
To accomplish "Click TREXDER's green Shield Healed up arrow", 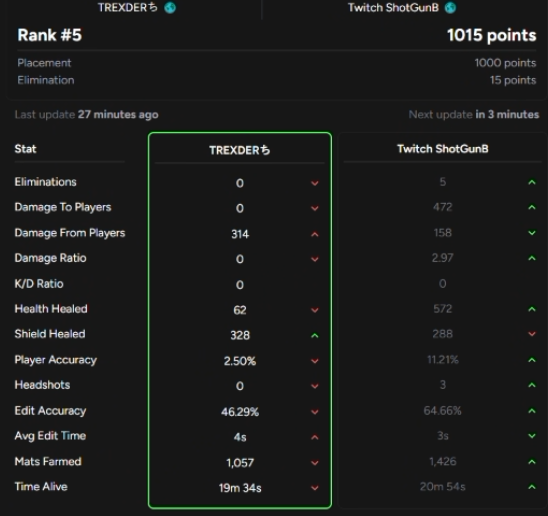I will 315,336.
